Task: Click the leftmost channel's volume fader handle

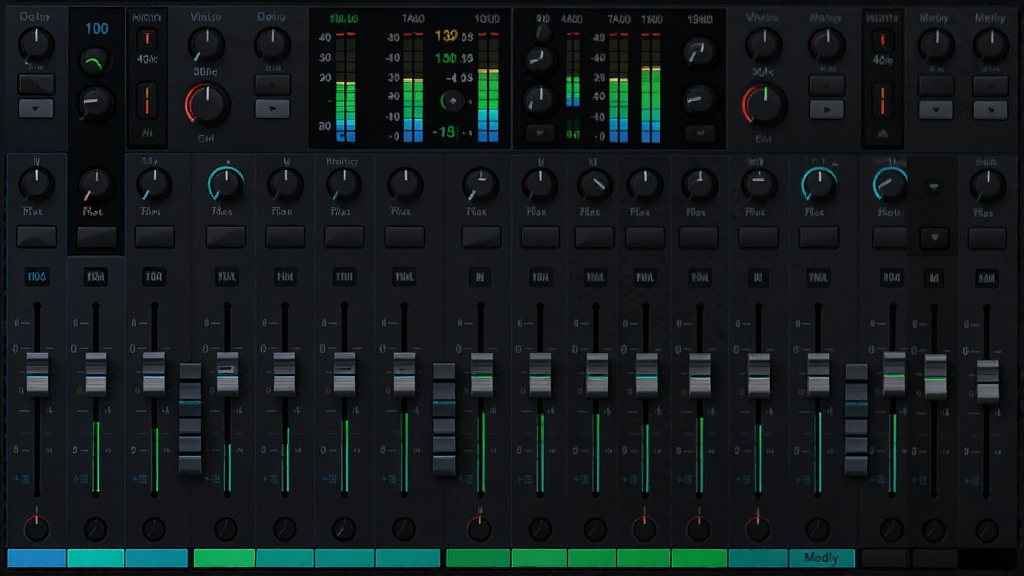Action: coord(37,373)
